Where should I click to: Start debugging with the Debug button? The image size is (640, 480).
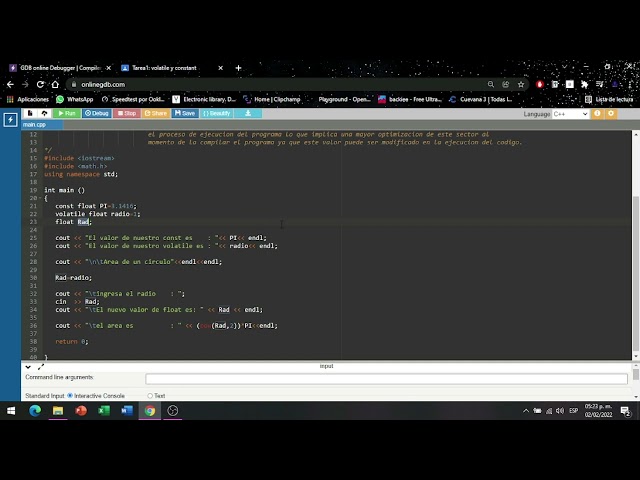pos(97,113)
